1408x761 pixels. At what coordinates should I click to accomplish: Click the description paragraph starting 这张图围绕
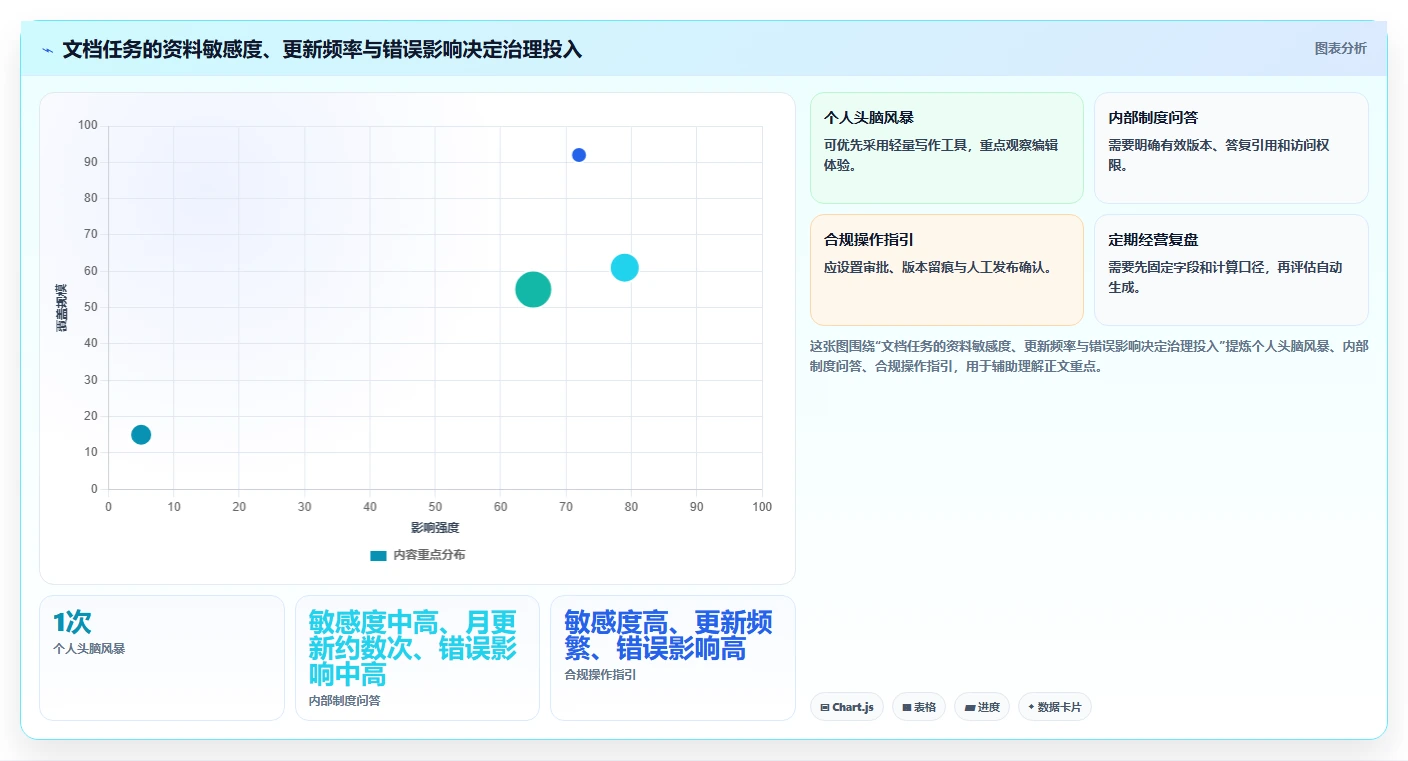(1089, 356)
